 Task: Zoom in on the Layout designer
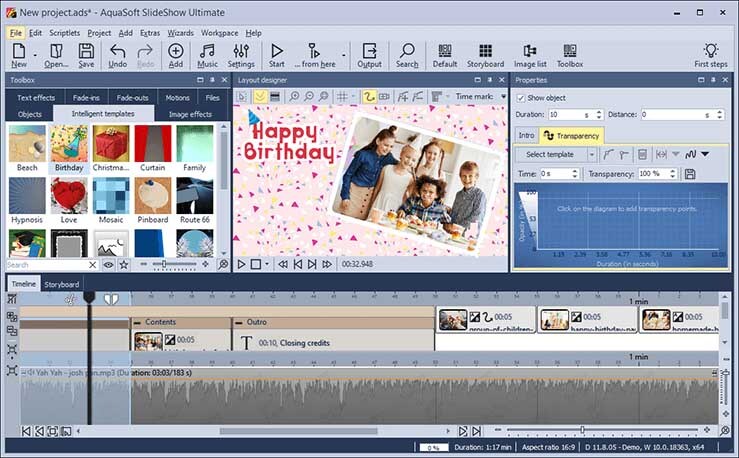(294, 97)
